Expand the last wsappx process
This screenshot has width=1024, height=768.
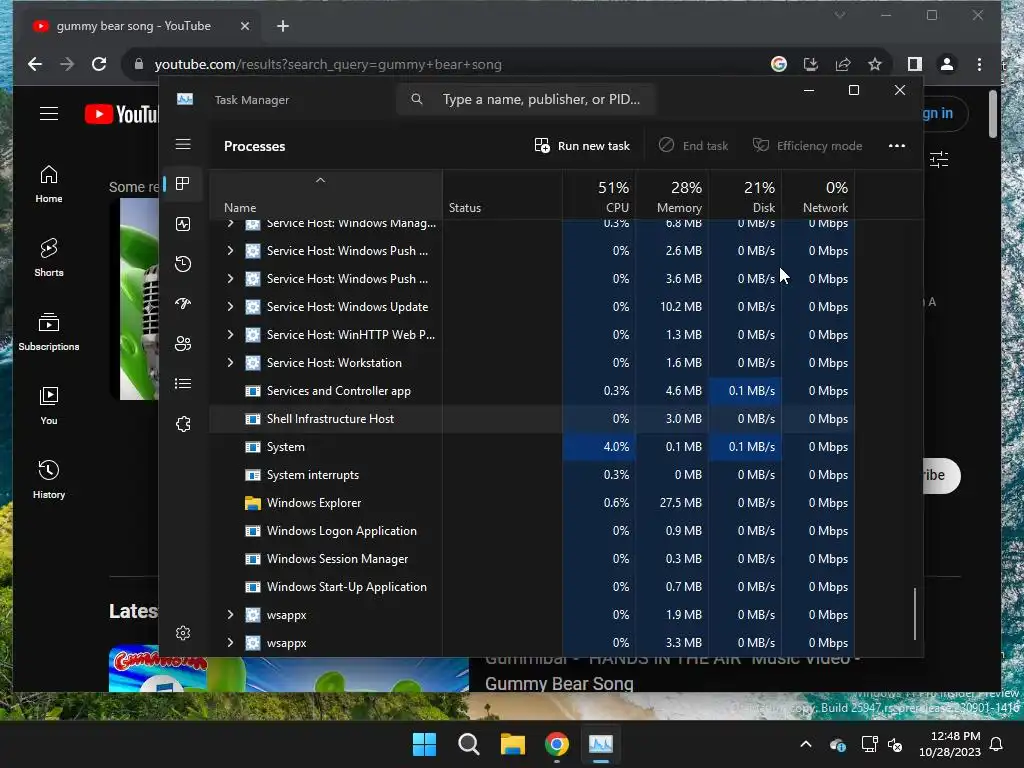pyautogui.click(x=230, y=643)
